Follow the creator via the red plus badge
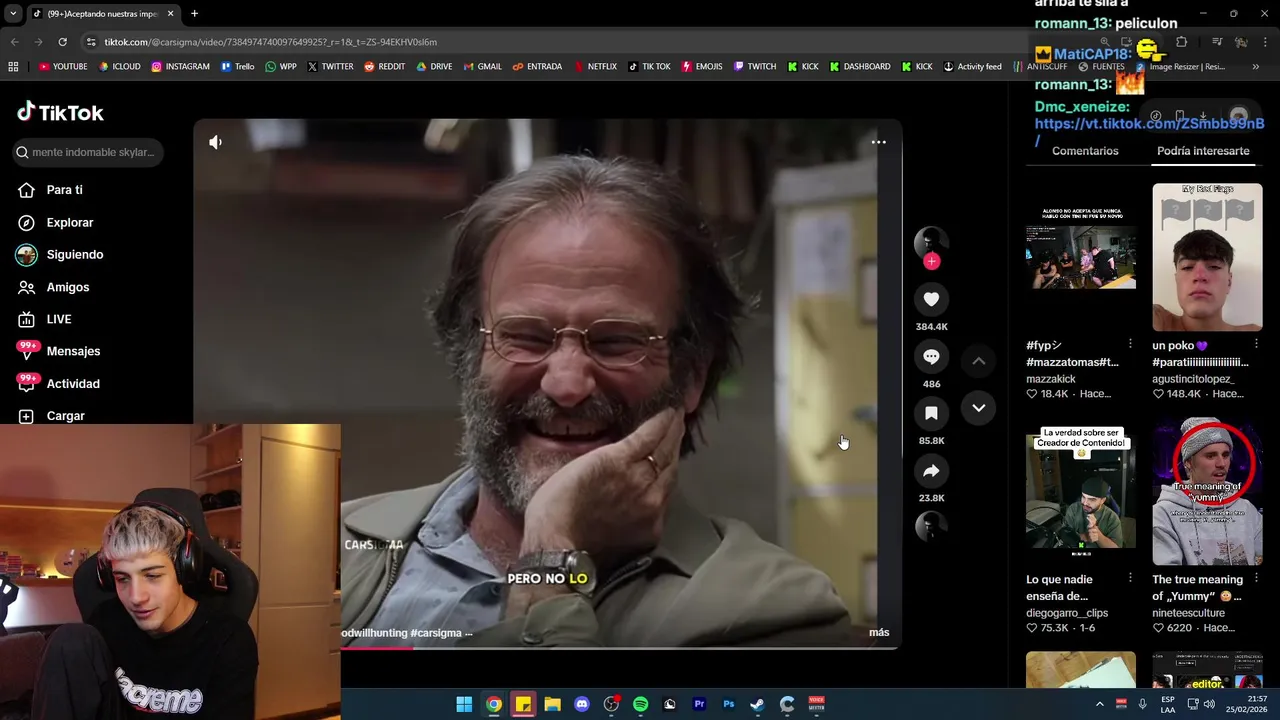This screenshot has width=1280, height=720. tap(931, 261)
